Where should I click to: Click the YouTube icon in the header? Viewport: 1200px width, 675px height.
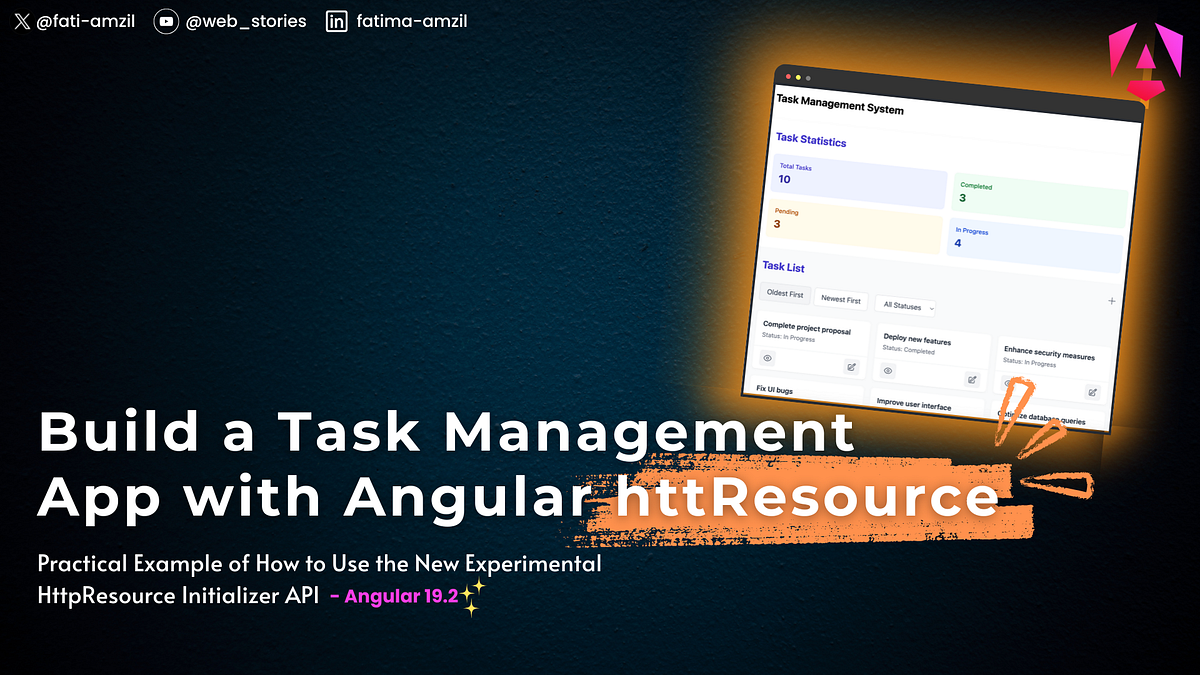tap(166, 20)
